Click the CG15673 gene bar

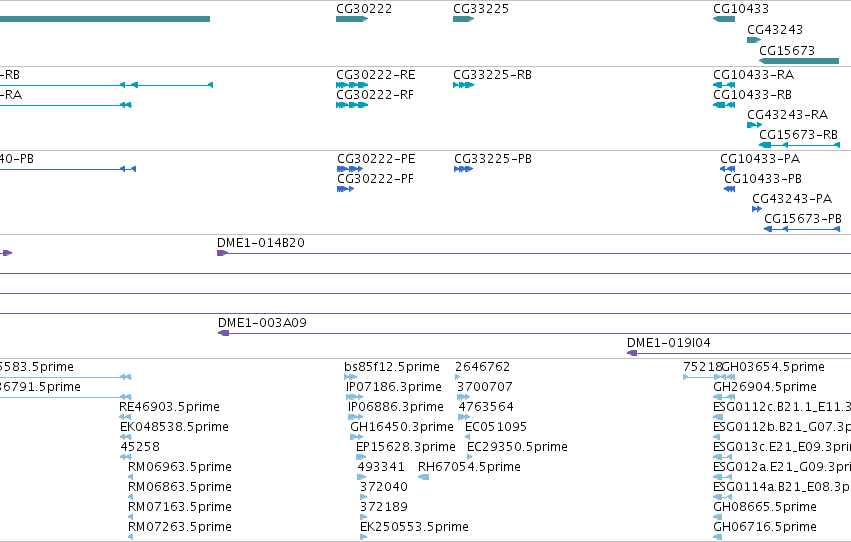coord(799,61)
